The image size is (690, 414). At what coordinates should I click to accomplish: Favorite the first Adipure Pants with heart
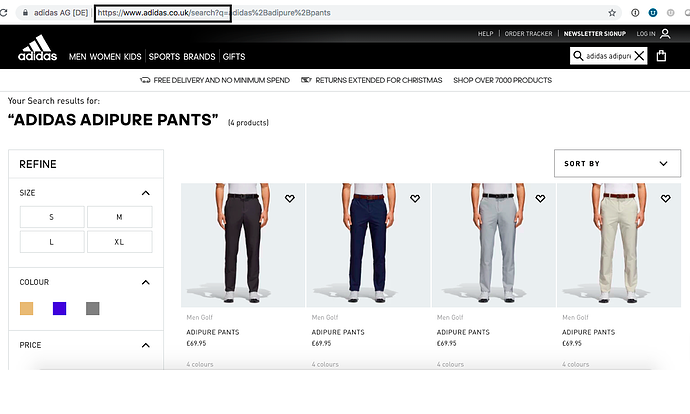pos(290,198)
